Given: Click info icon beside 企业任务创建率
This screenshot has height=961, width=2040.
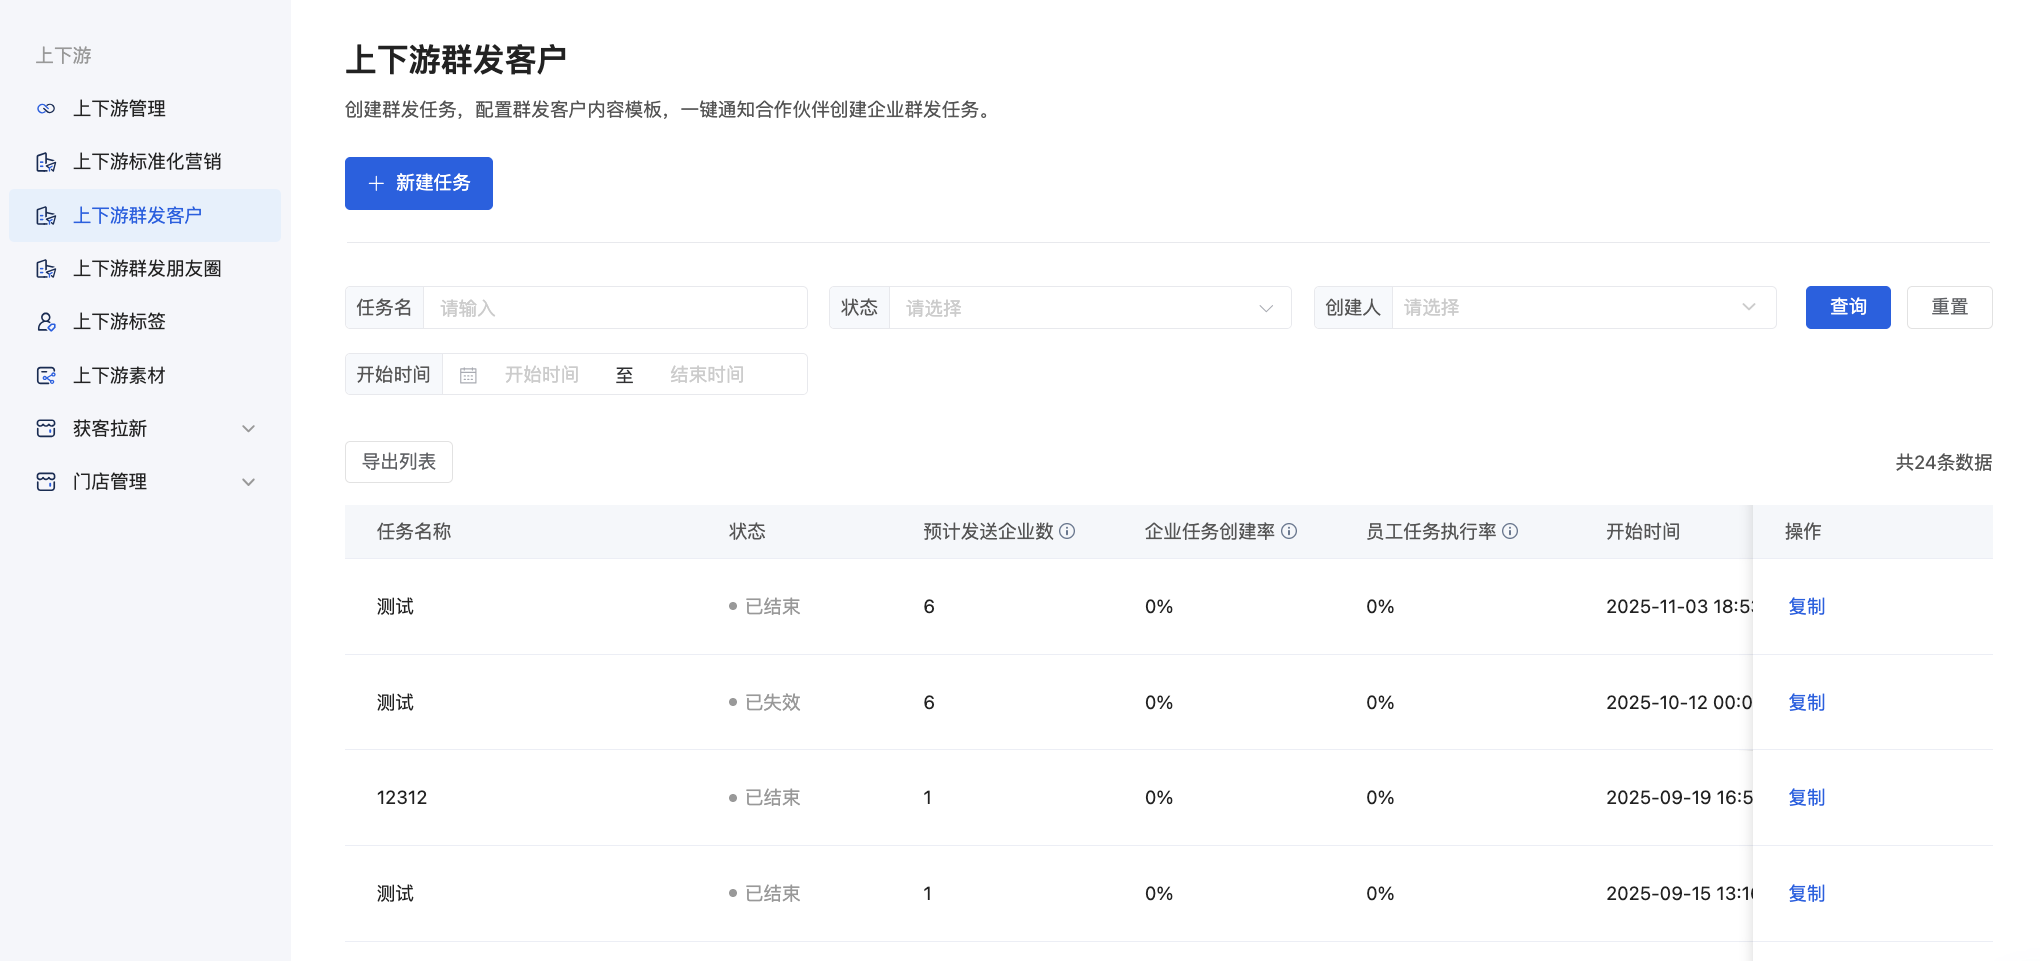Looking at the screenshot, I should click(x=1289, y=531).
